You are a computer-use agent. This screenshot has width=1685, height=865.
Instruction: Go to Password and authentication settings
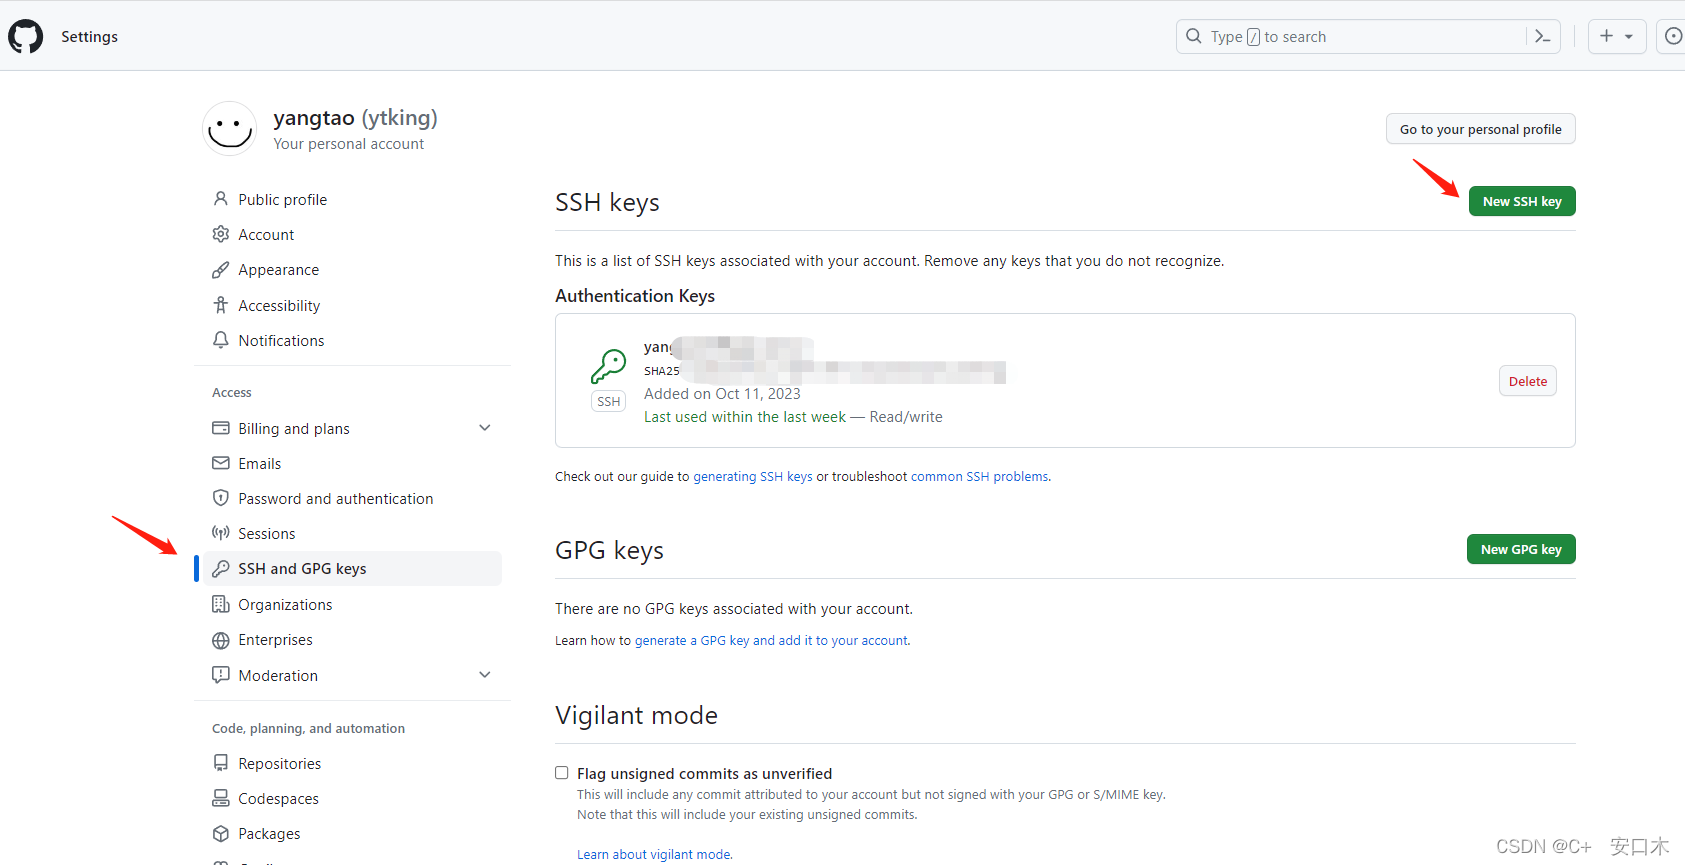335,499
